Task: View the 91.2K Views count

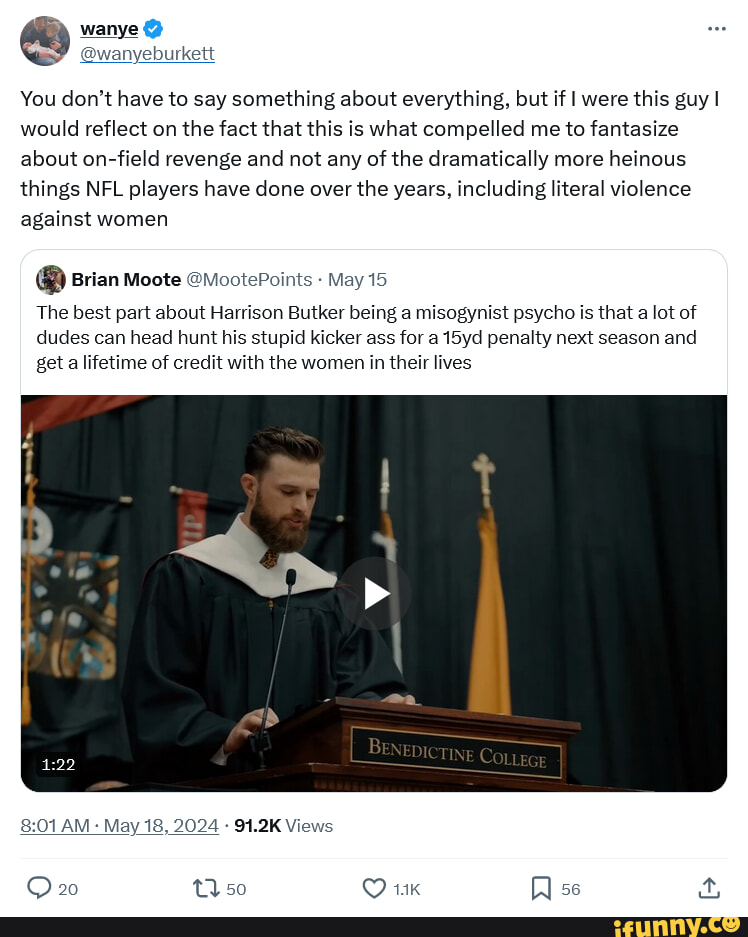Action: 283,826
